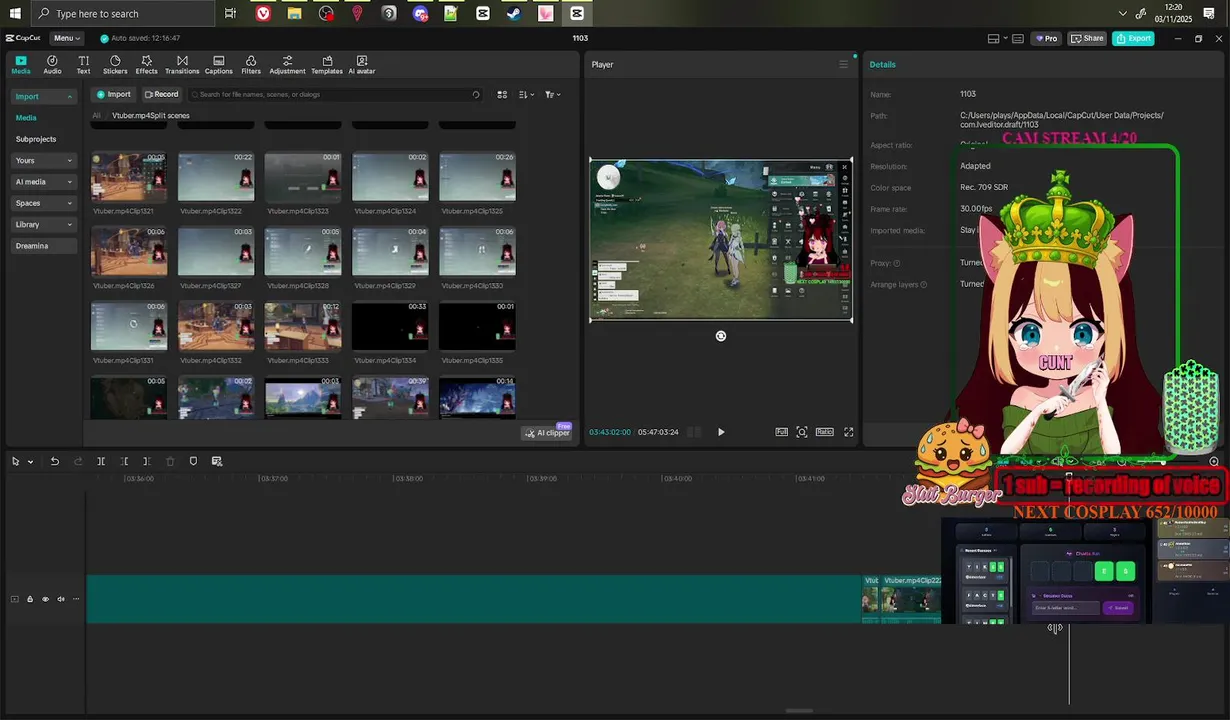Screen dimensions: 1230x720
Task: Click the timeline toolbar icon right of the marker
Action: coord(217,461)
